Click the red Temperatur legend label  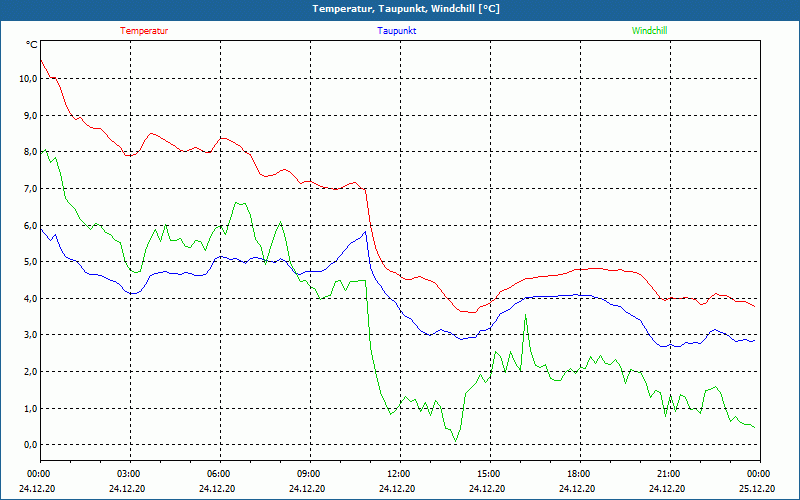pyautogui.click(x=144, y=31)
